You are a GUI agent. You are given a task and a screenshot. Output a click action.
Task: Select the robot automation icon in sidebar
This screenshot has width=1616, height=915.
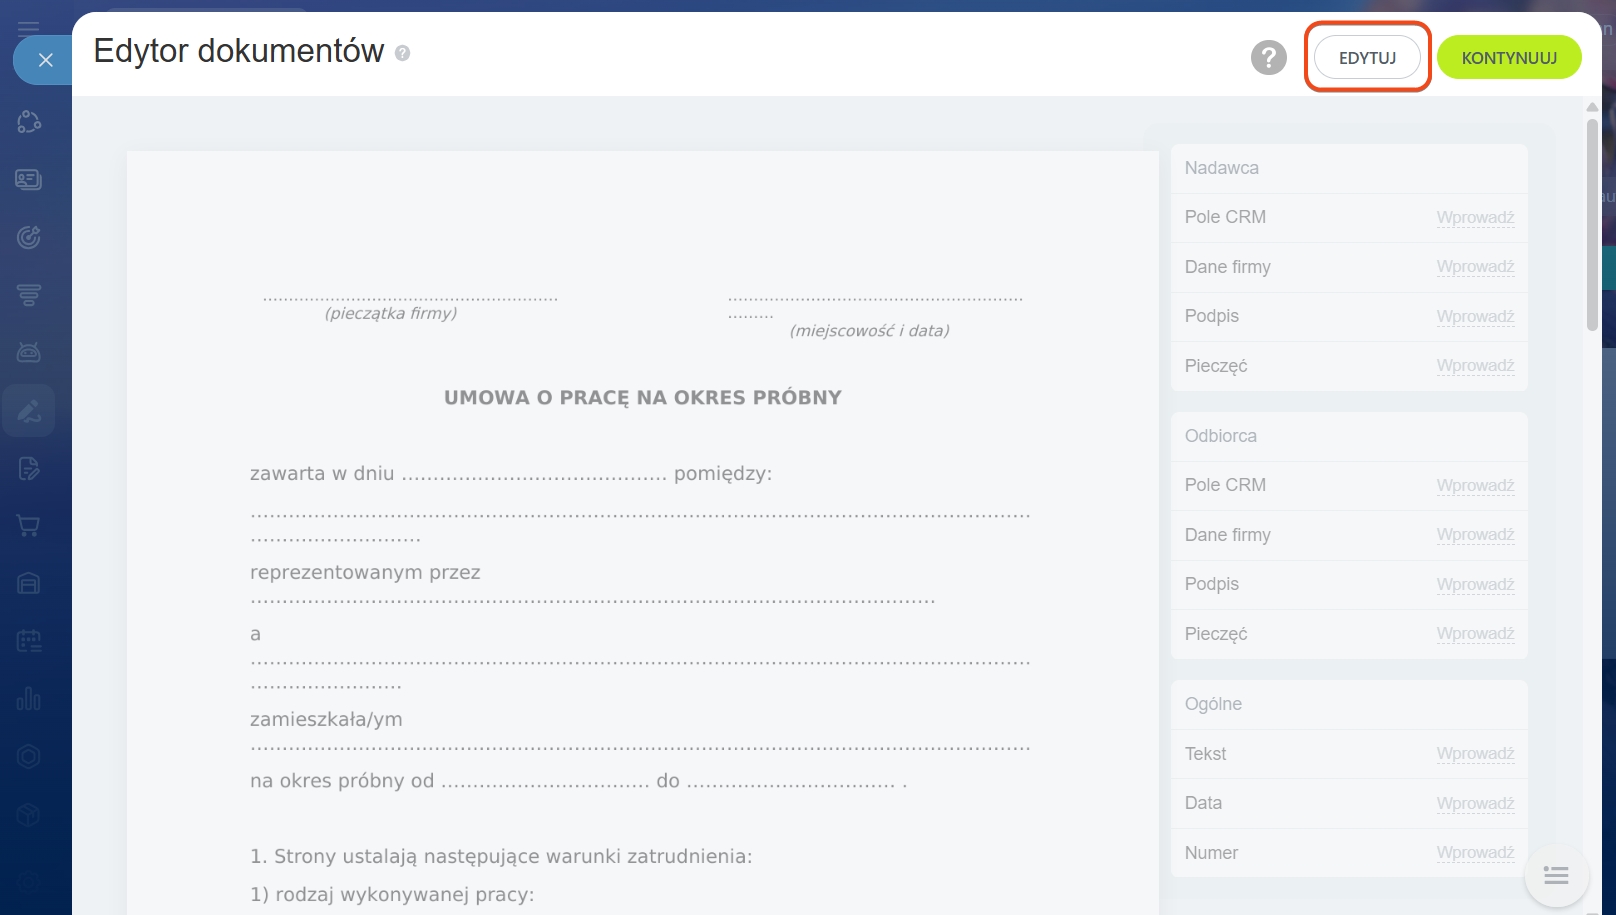(29, 352)
